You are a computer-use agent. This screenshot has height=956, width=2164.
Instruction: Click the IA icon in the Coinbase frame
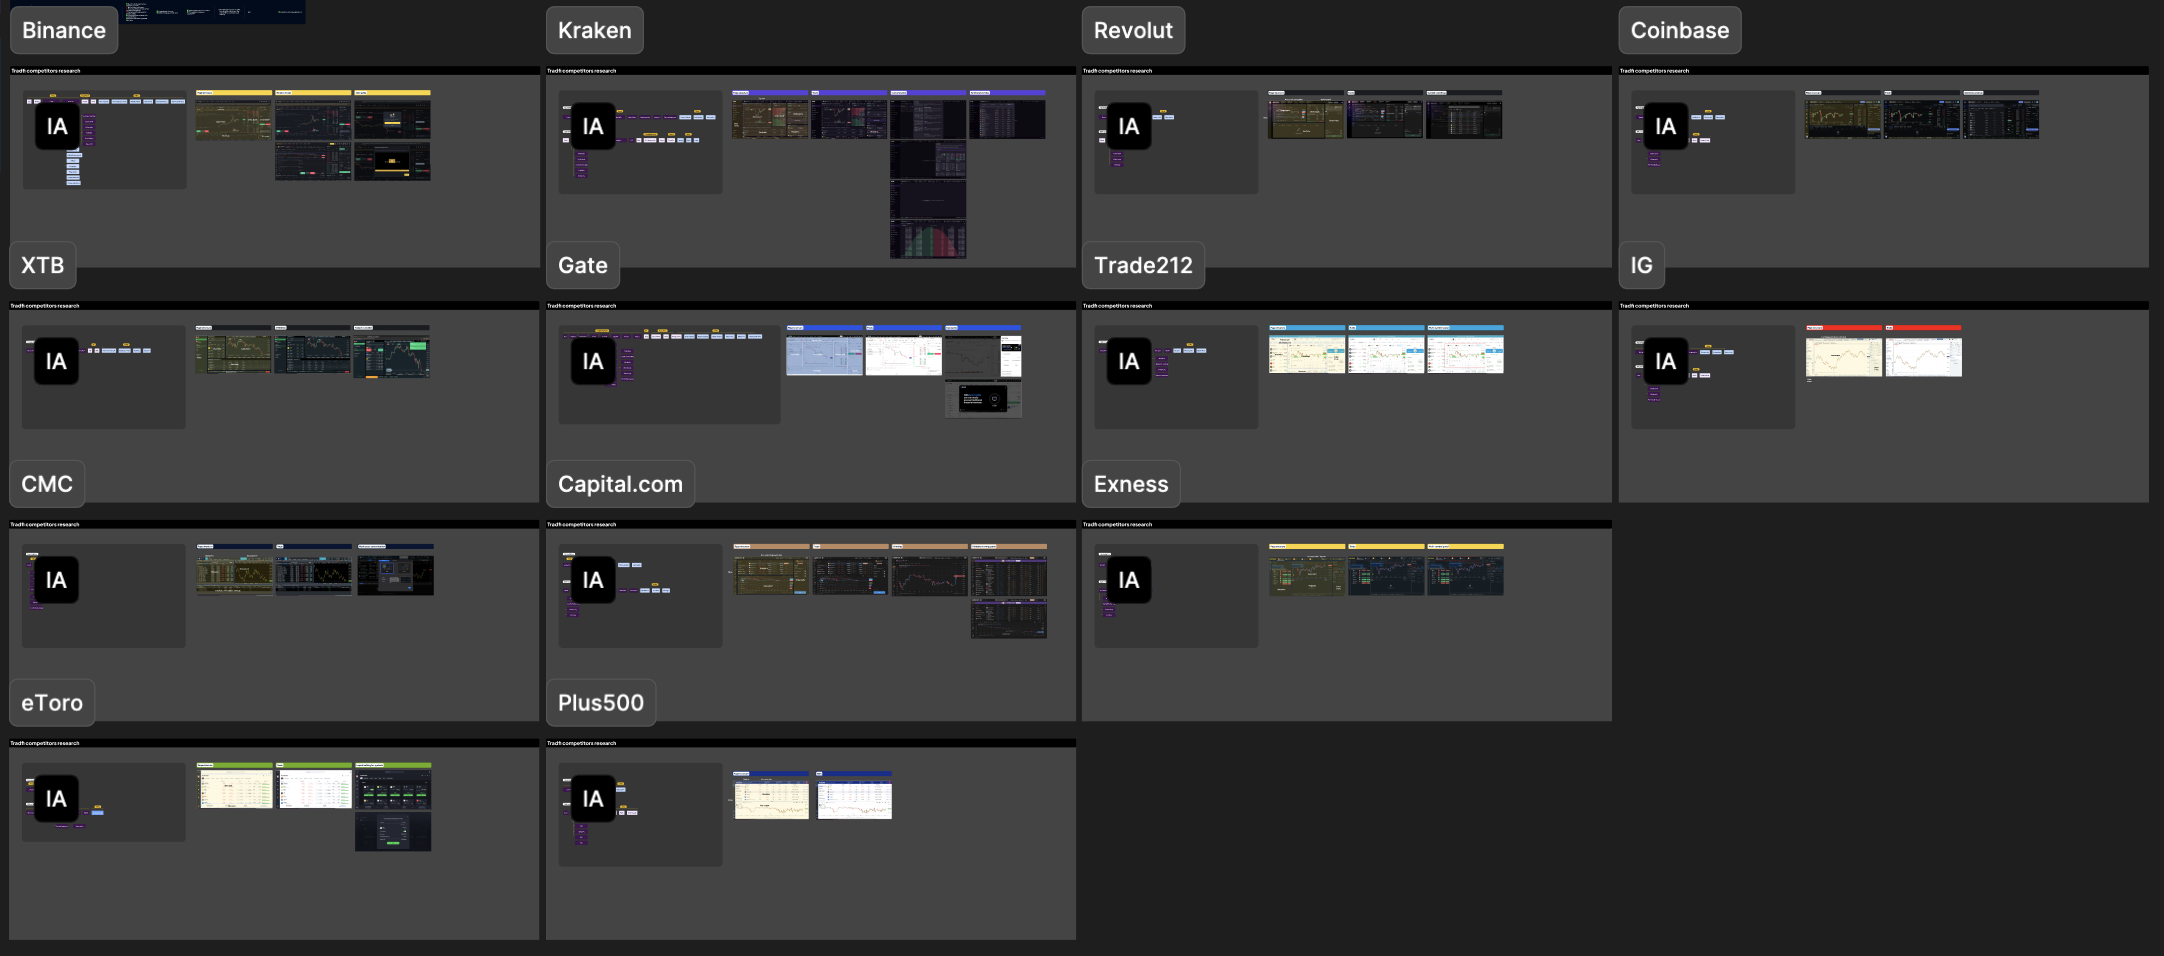tap(1665, 126)
